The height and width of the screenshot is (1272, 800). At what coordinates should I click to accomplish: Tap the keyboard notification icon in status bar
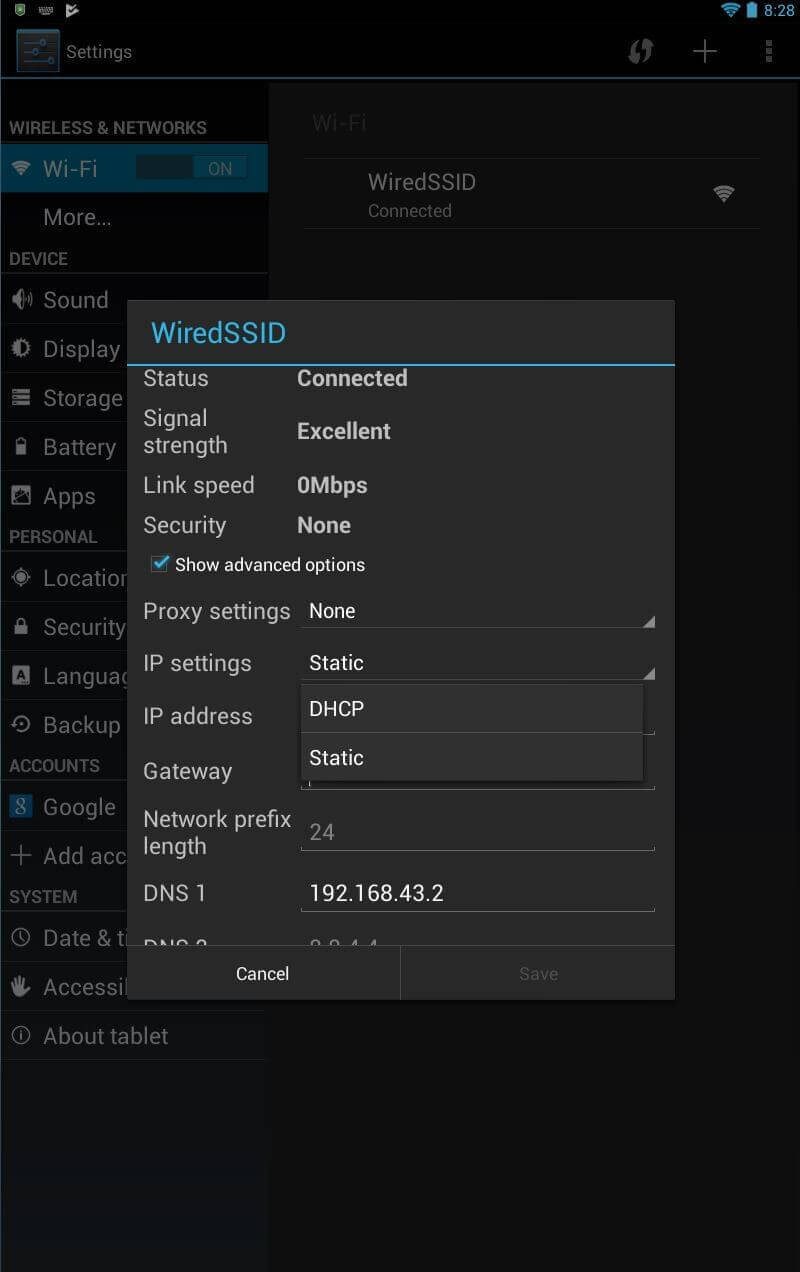[x=45, y=10]
